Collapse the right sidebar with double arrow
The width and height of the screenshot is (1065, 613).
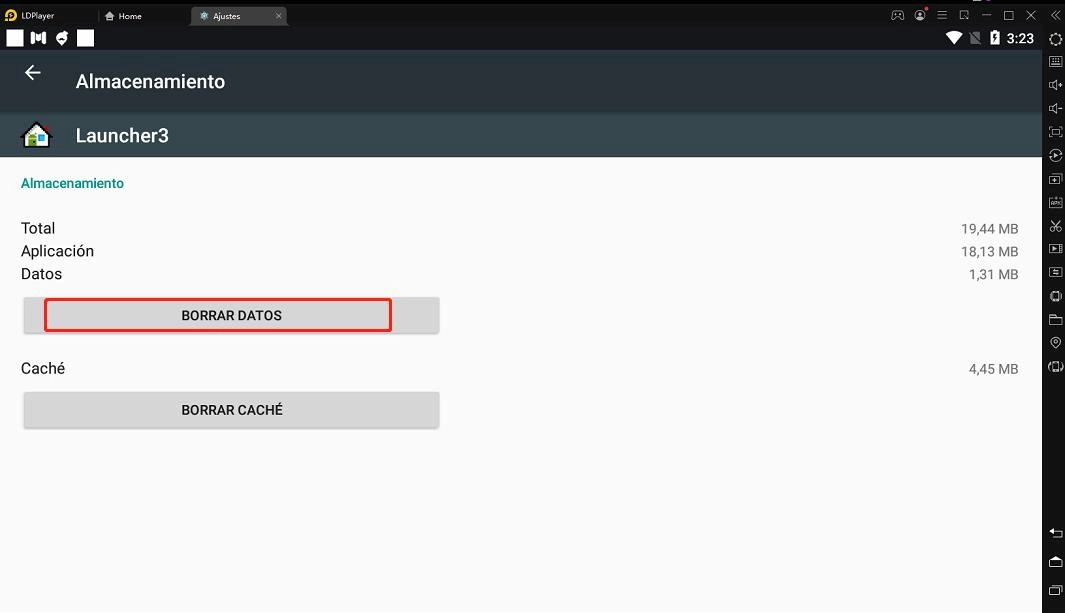1055,15
